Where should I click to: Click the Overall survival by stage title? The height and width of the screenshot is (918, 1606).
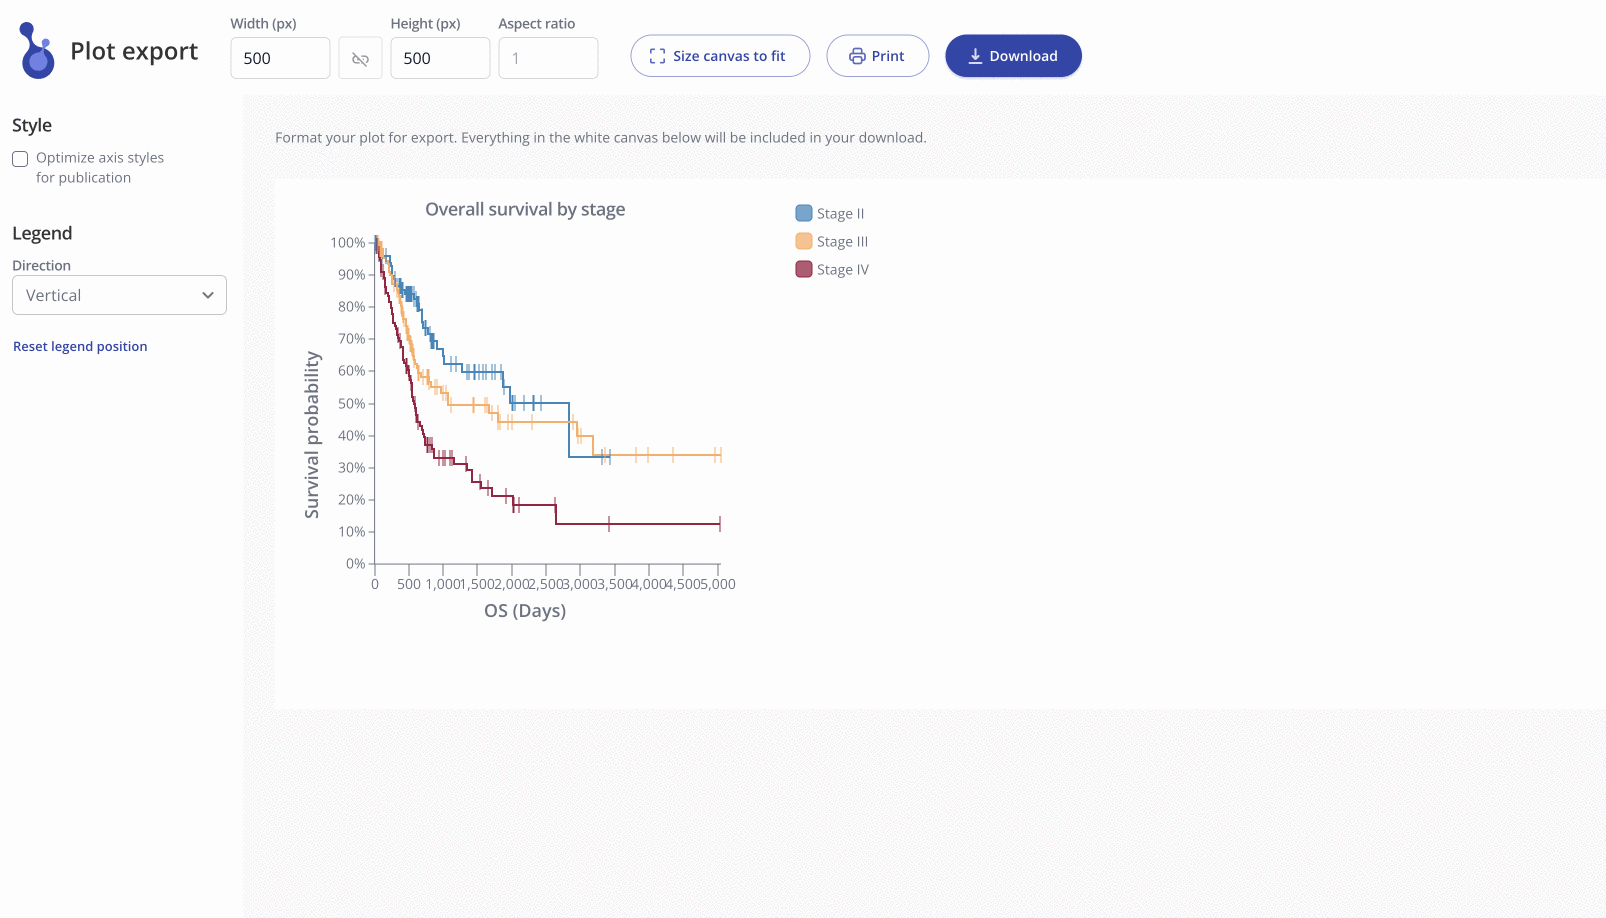click(x=525, y=209)
